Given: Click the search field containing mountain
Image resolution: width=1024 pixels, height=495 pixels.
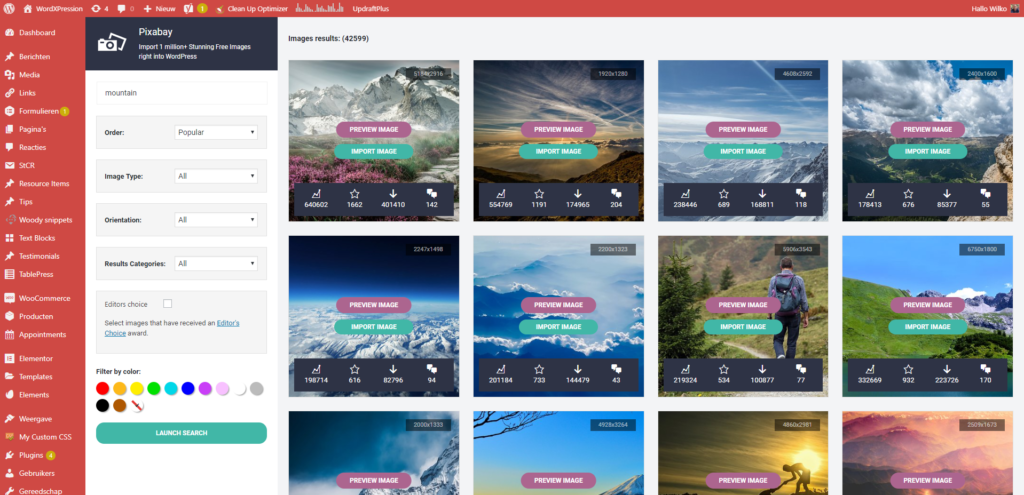Looking at the screenshot, I should coord(182,93).
